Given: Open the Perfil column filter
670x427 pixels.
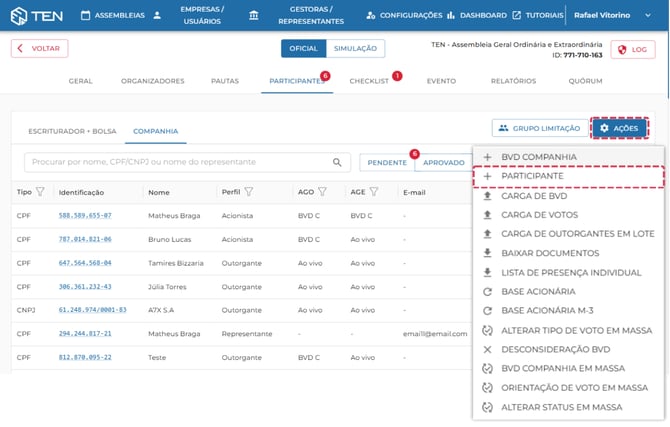Looking at the screenshot, I should 249,192.
